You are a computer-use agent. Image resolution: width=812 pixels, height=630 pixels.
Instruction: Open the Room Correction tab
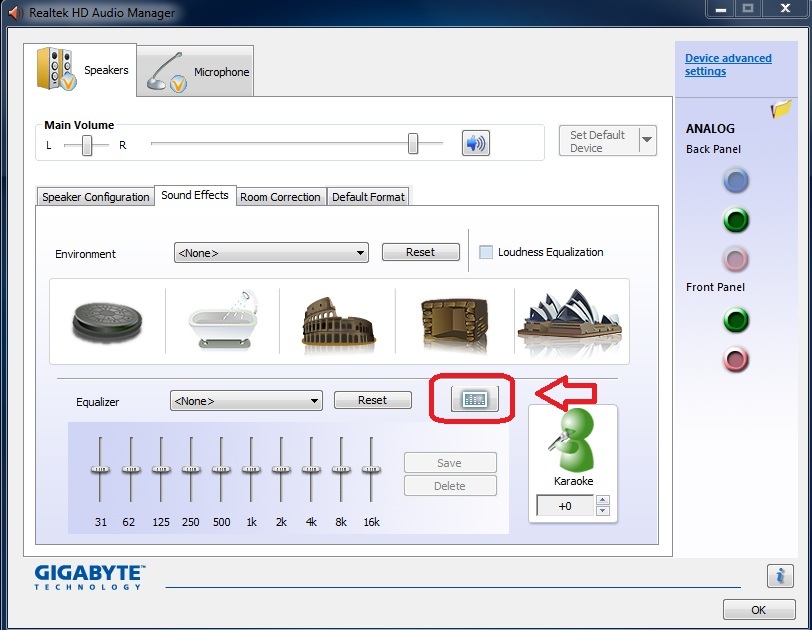pyautogui.click(x=280, y=197)
